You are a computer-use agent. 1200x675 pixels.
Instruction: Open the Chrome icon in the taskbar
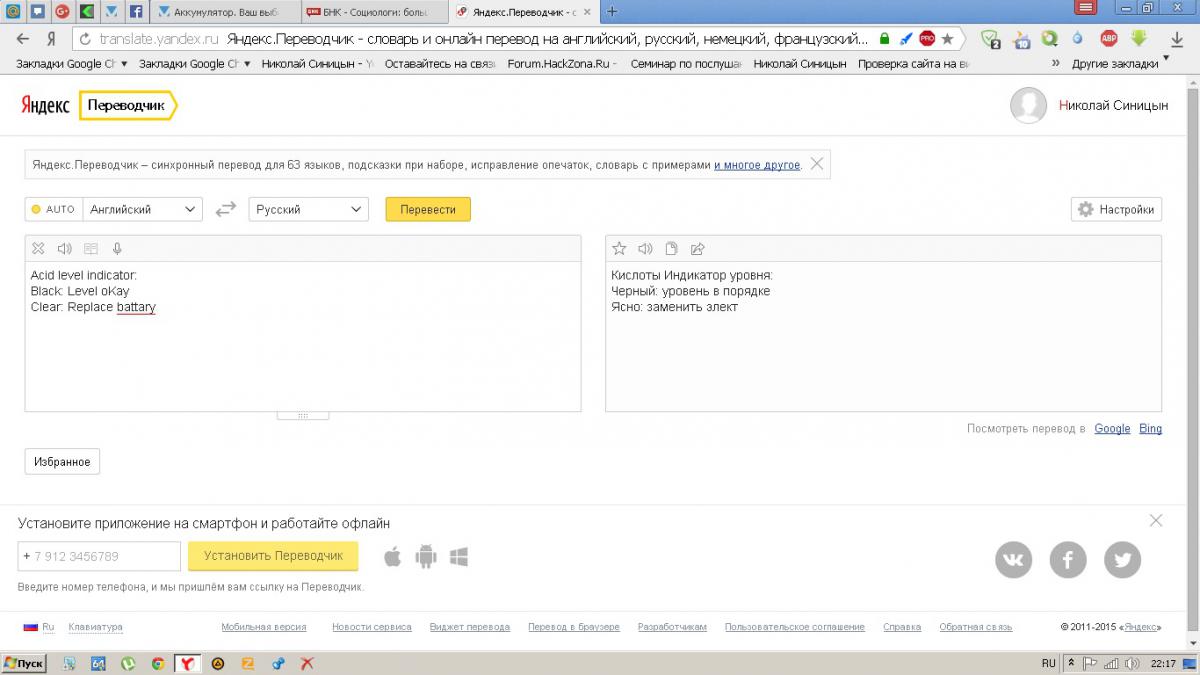click(157, 663)
